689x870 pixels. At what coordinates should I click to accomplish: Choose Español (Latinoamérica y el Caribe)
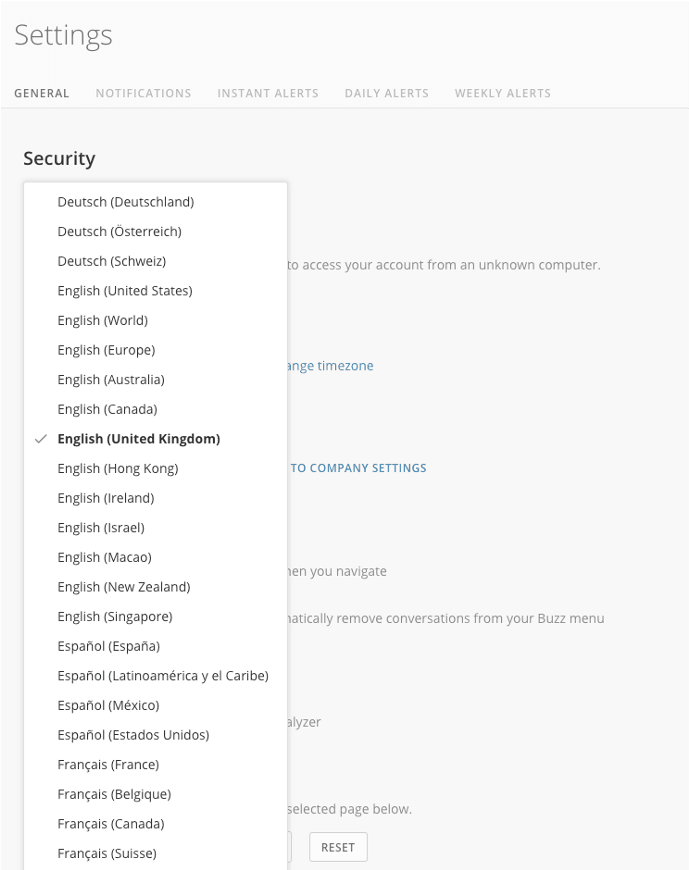(162, 676)
